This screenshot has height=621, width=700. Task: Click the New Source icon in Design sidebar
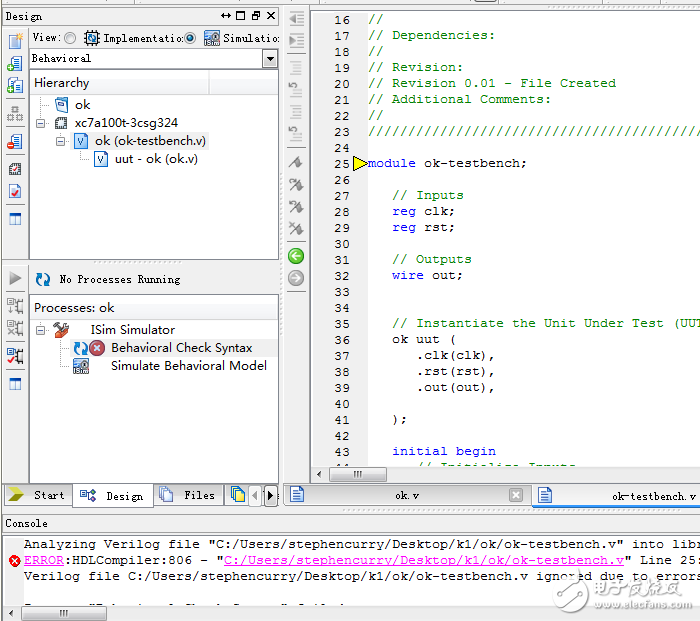click(x=15, y=41)
